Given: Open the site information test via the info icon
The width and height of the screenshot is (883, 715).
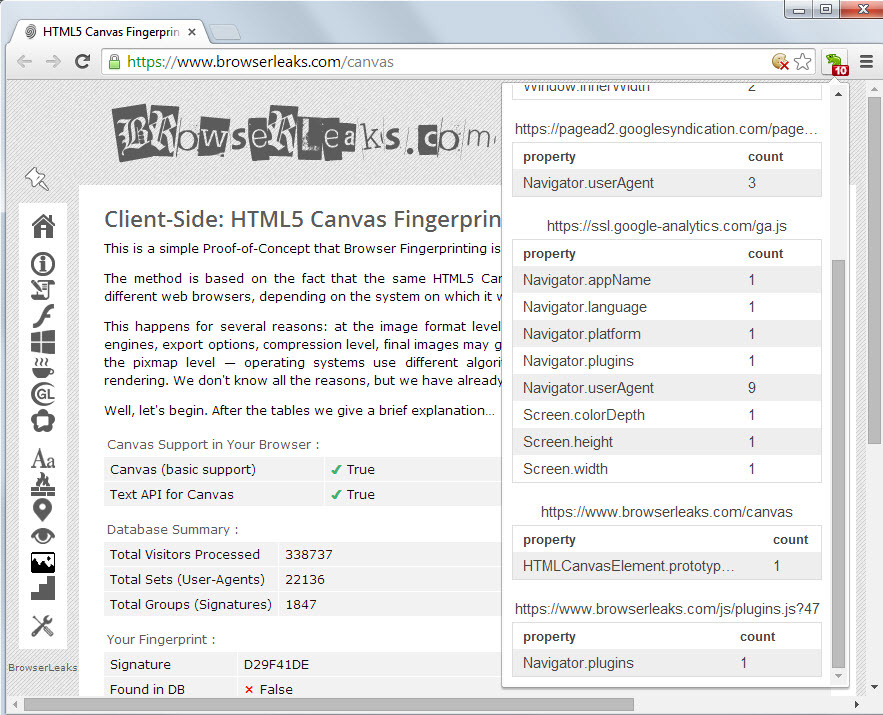Looking at the screenshot, I should 42,264.
